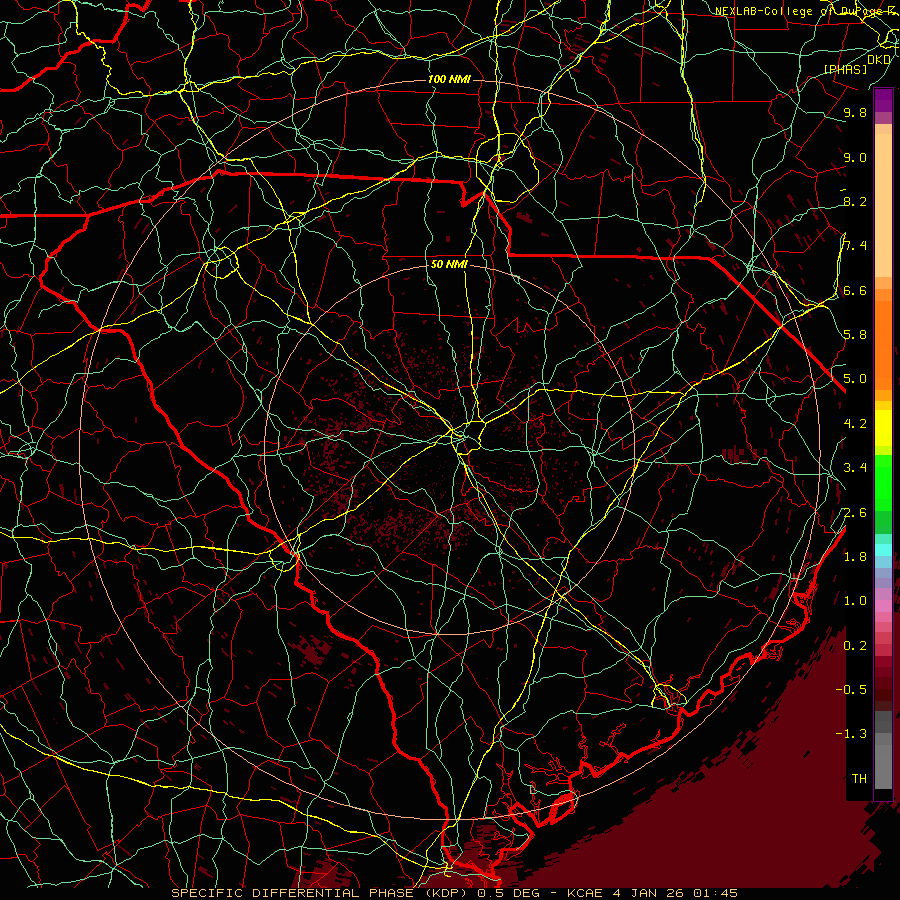Click the 1.0 legend value

click(855, 601)
